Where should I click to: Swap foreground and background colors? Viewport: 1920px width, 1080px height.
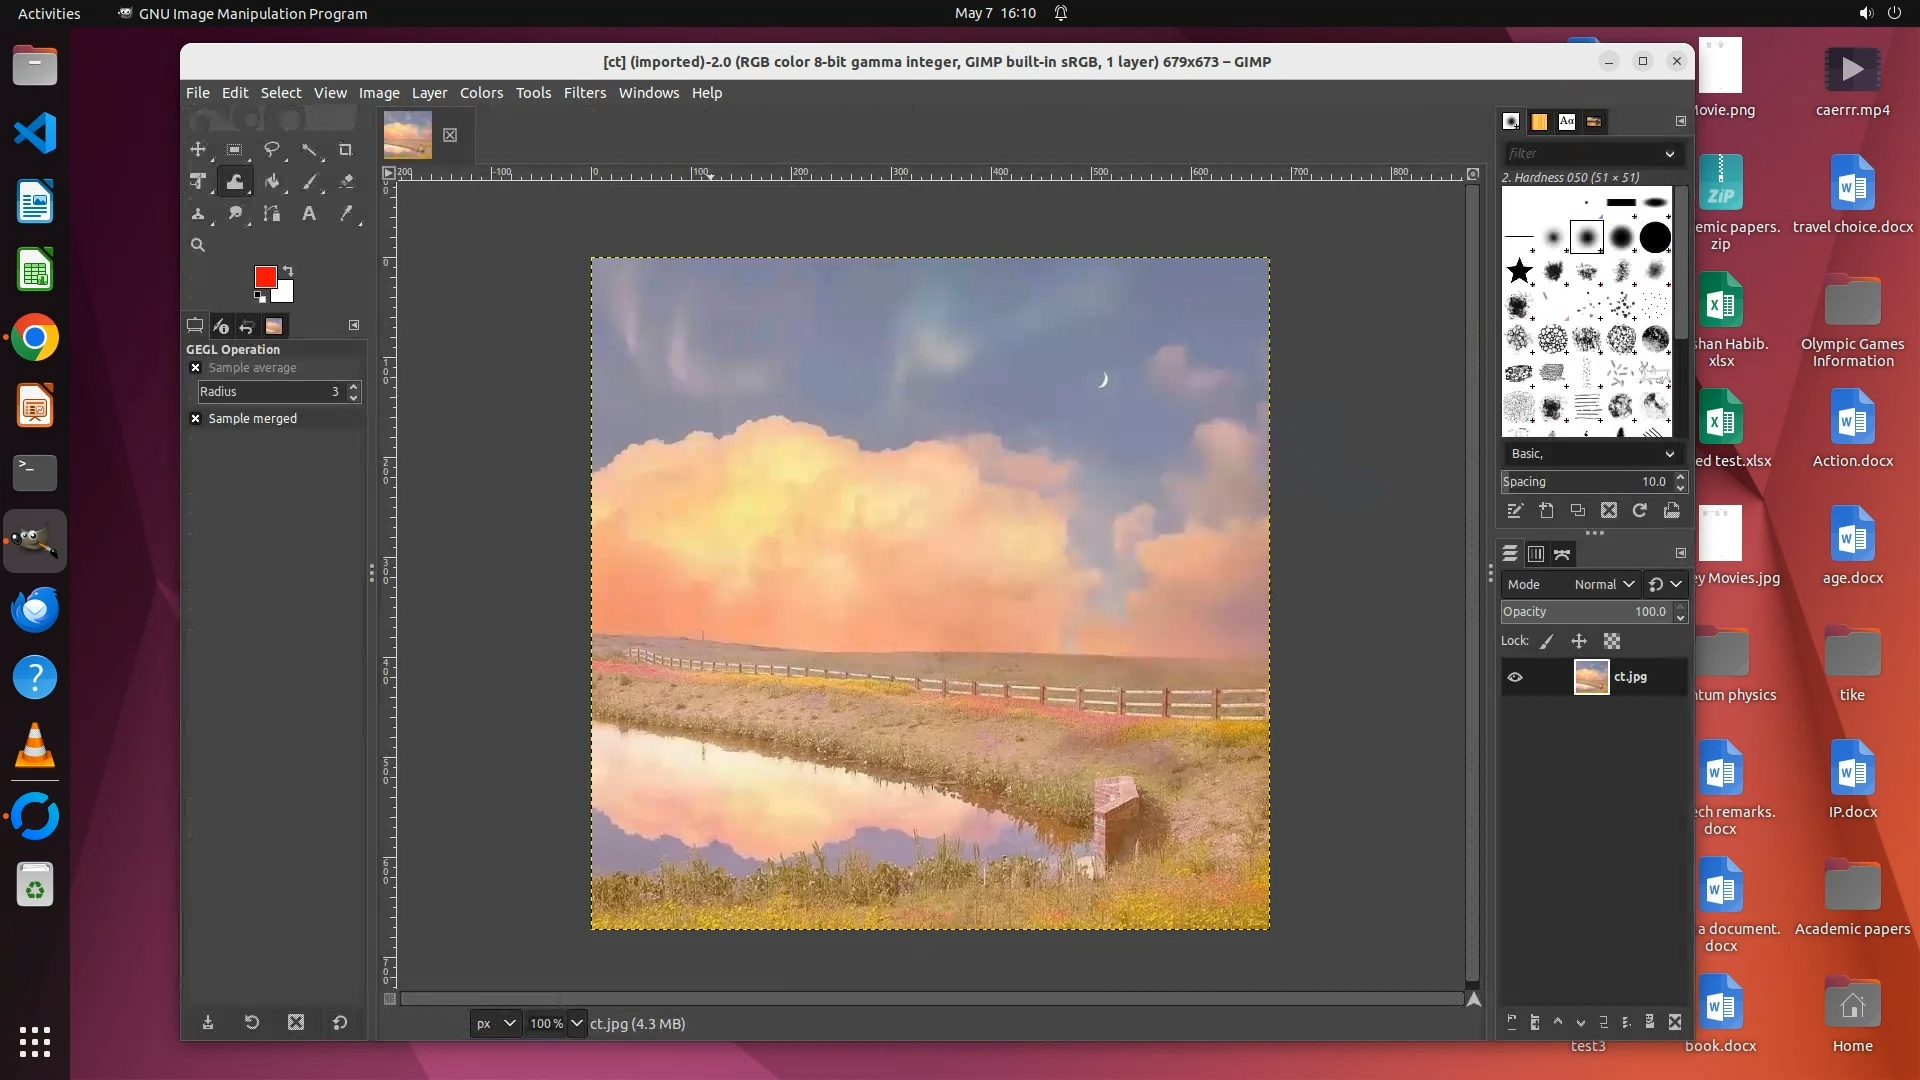288,271
